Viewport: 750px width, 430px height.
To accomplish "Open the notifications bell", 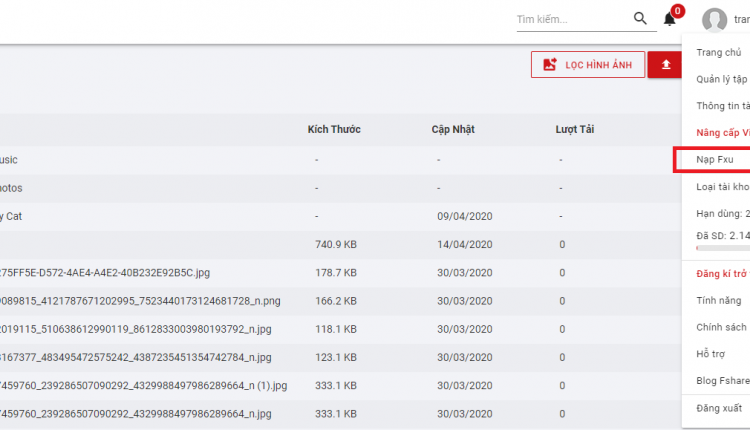I will pyautogui.click(x=670, y=19).
